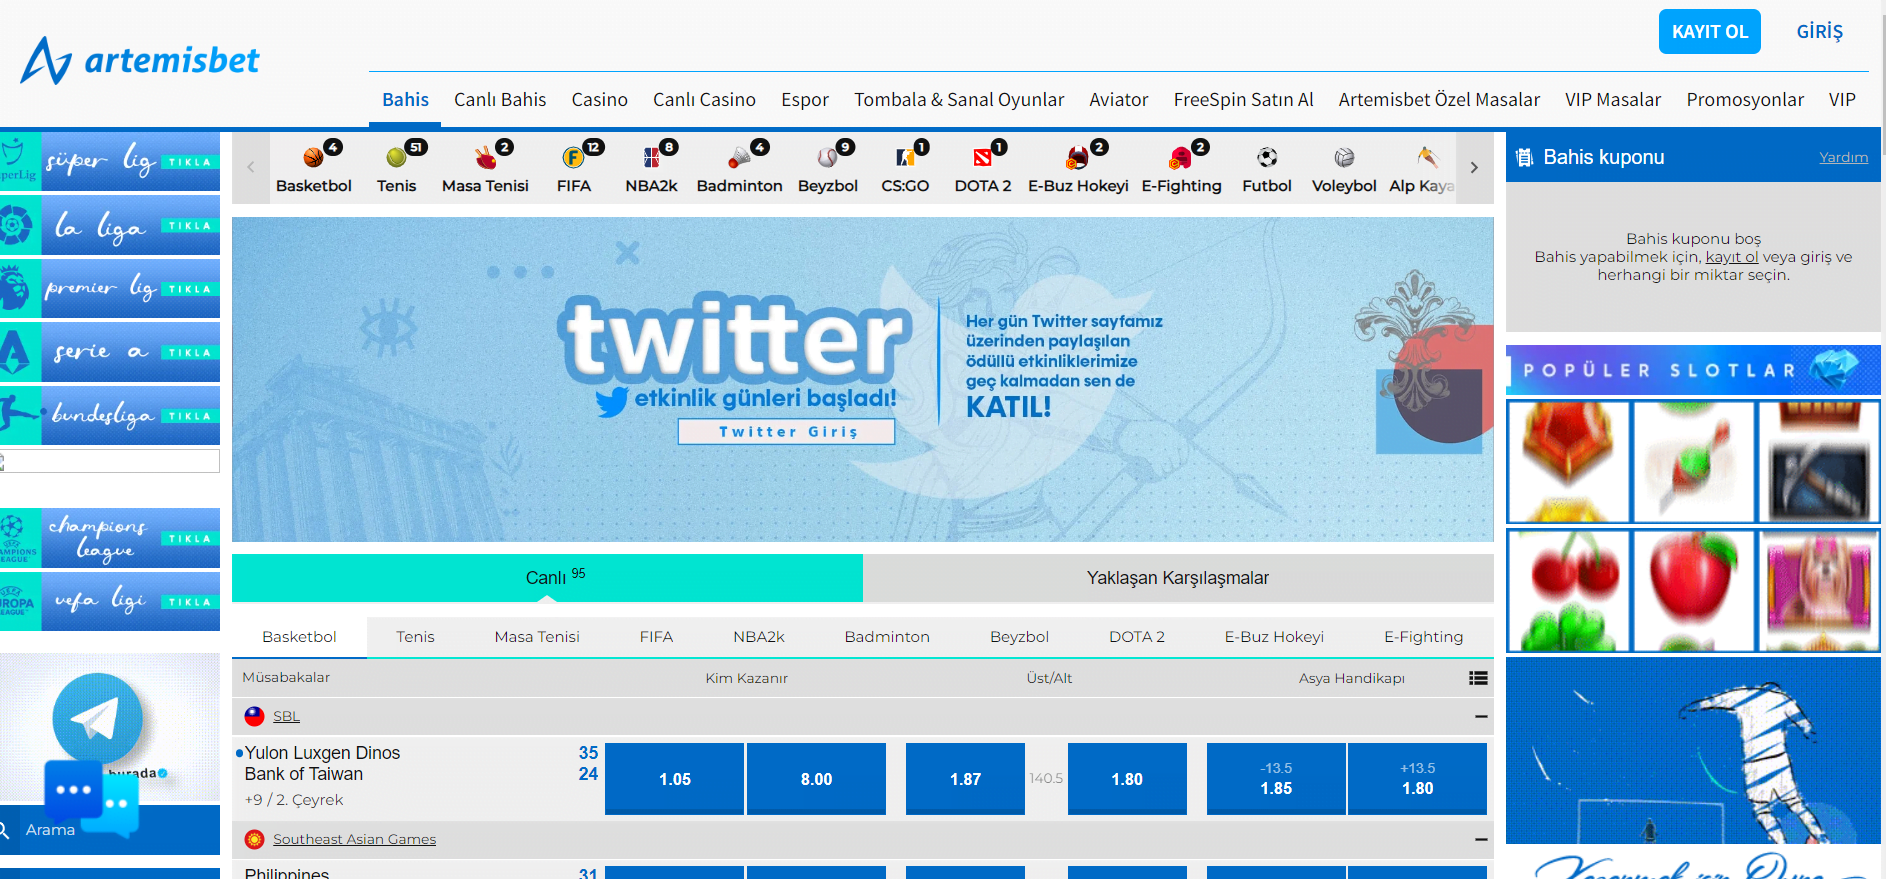Click the Arama search magnifier icon
This screenshot has width=1886, height=879.
(x=5, y=830)
